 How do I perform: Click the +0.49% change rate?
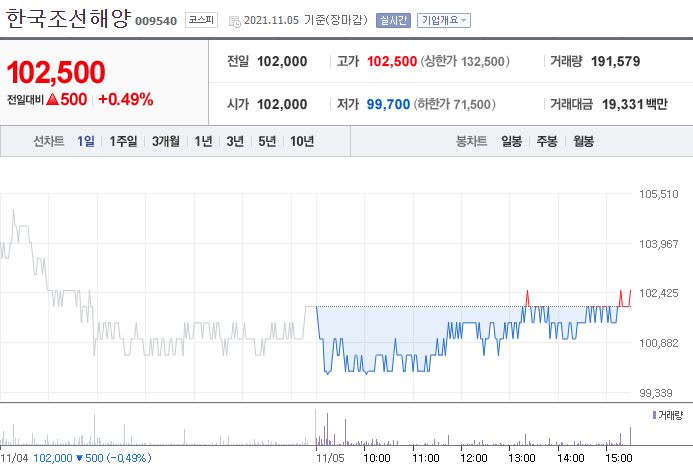(126, 99)
